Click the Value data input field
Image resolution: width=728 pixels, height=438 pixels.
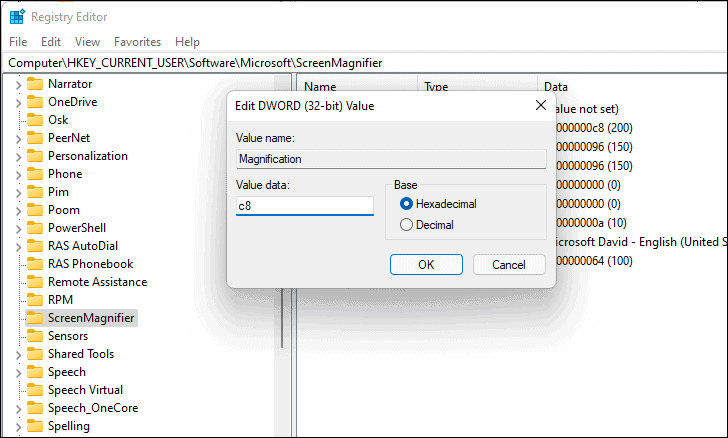[305, 206]
